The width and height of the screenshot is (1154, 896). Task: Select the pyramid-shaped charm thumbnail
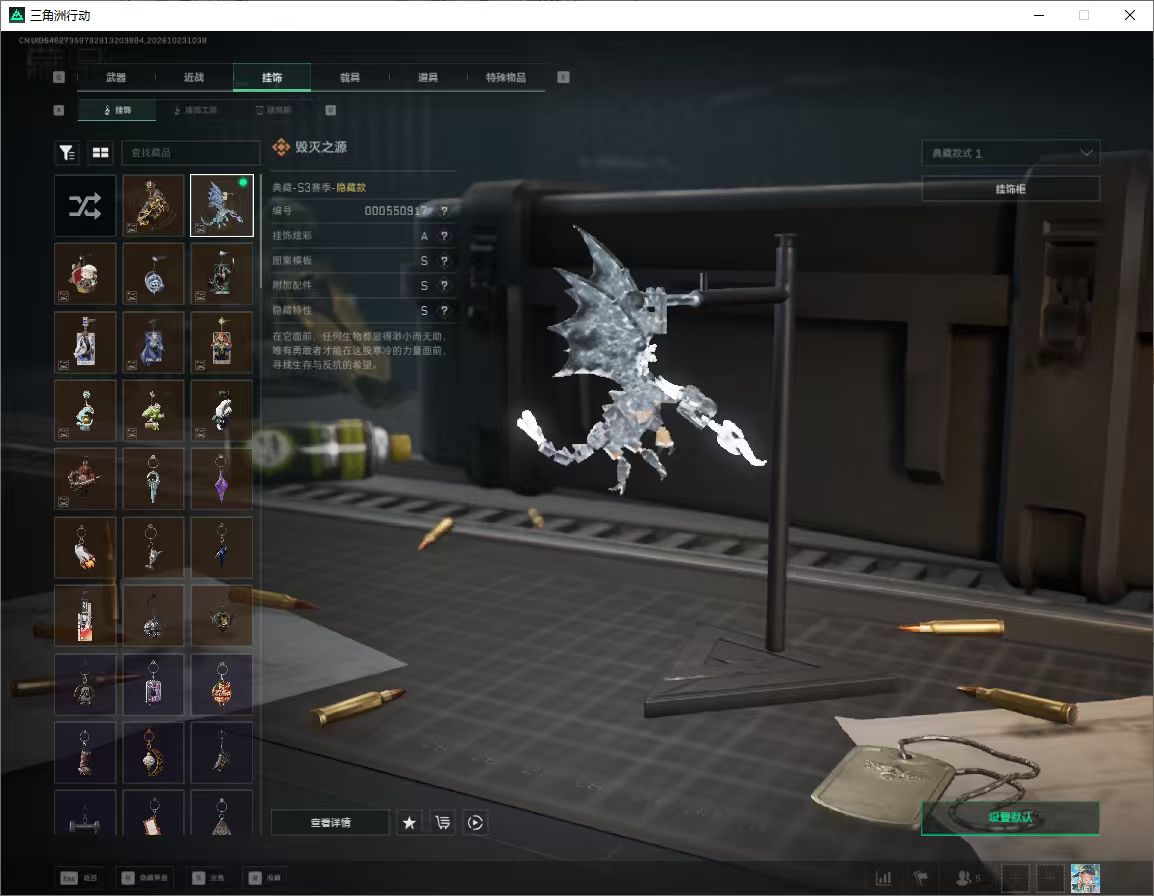click(x=222, y=814)
